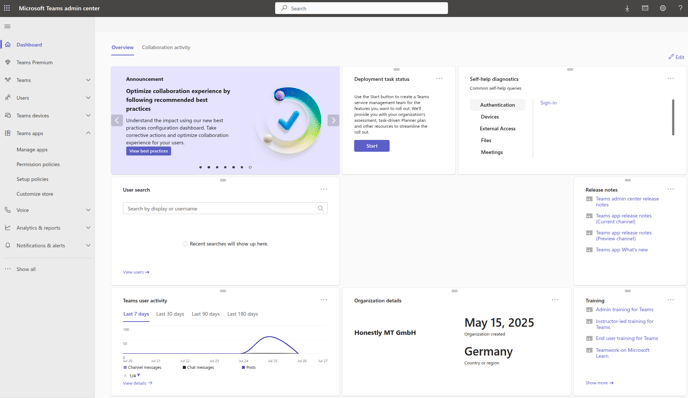Click the download icon in header
The height and width of the screenshot is (398, 688).
(627, 8)
